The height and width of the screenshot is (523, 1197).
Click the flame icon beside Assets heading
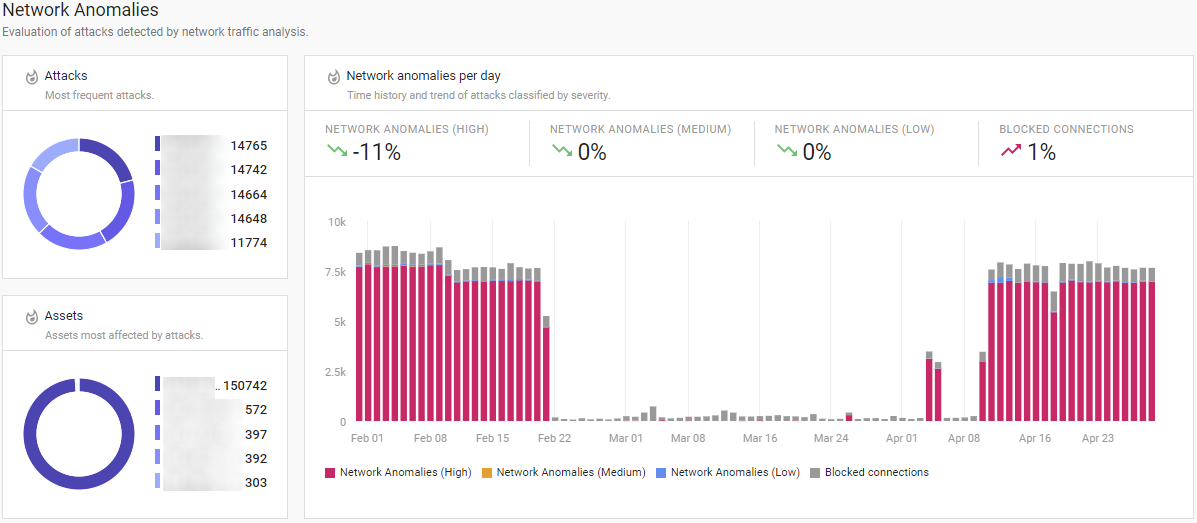[x=32, y=317]
